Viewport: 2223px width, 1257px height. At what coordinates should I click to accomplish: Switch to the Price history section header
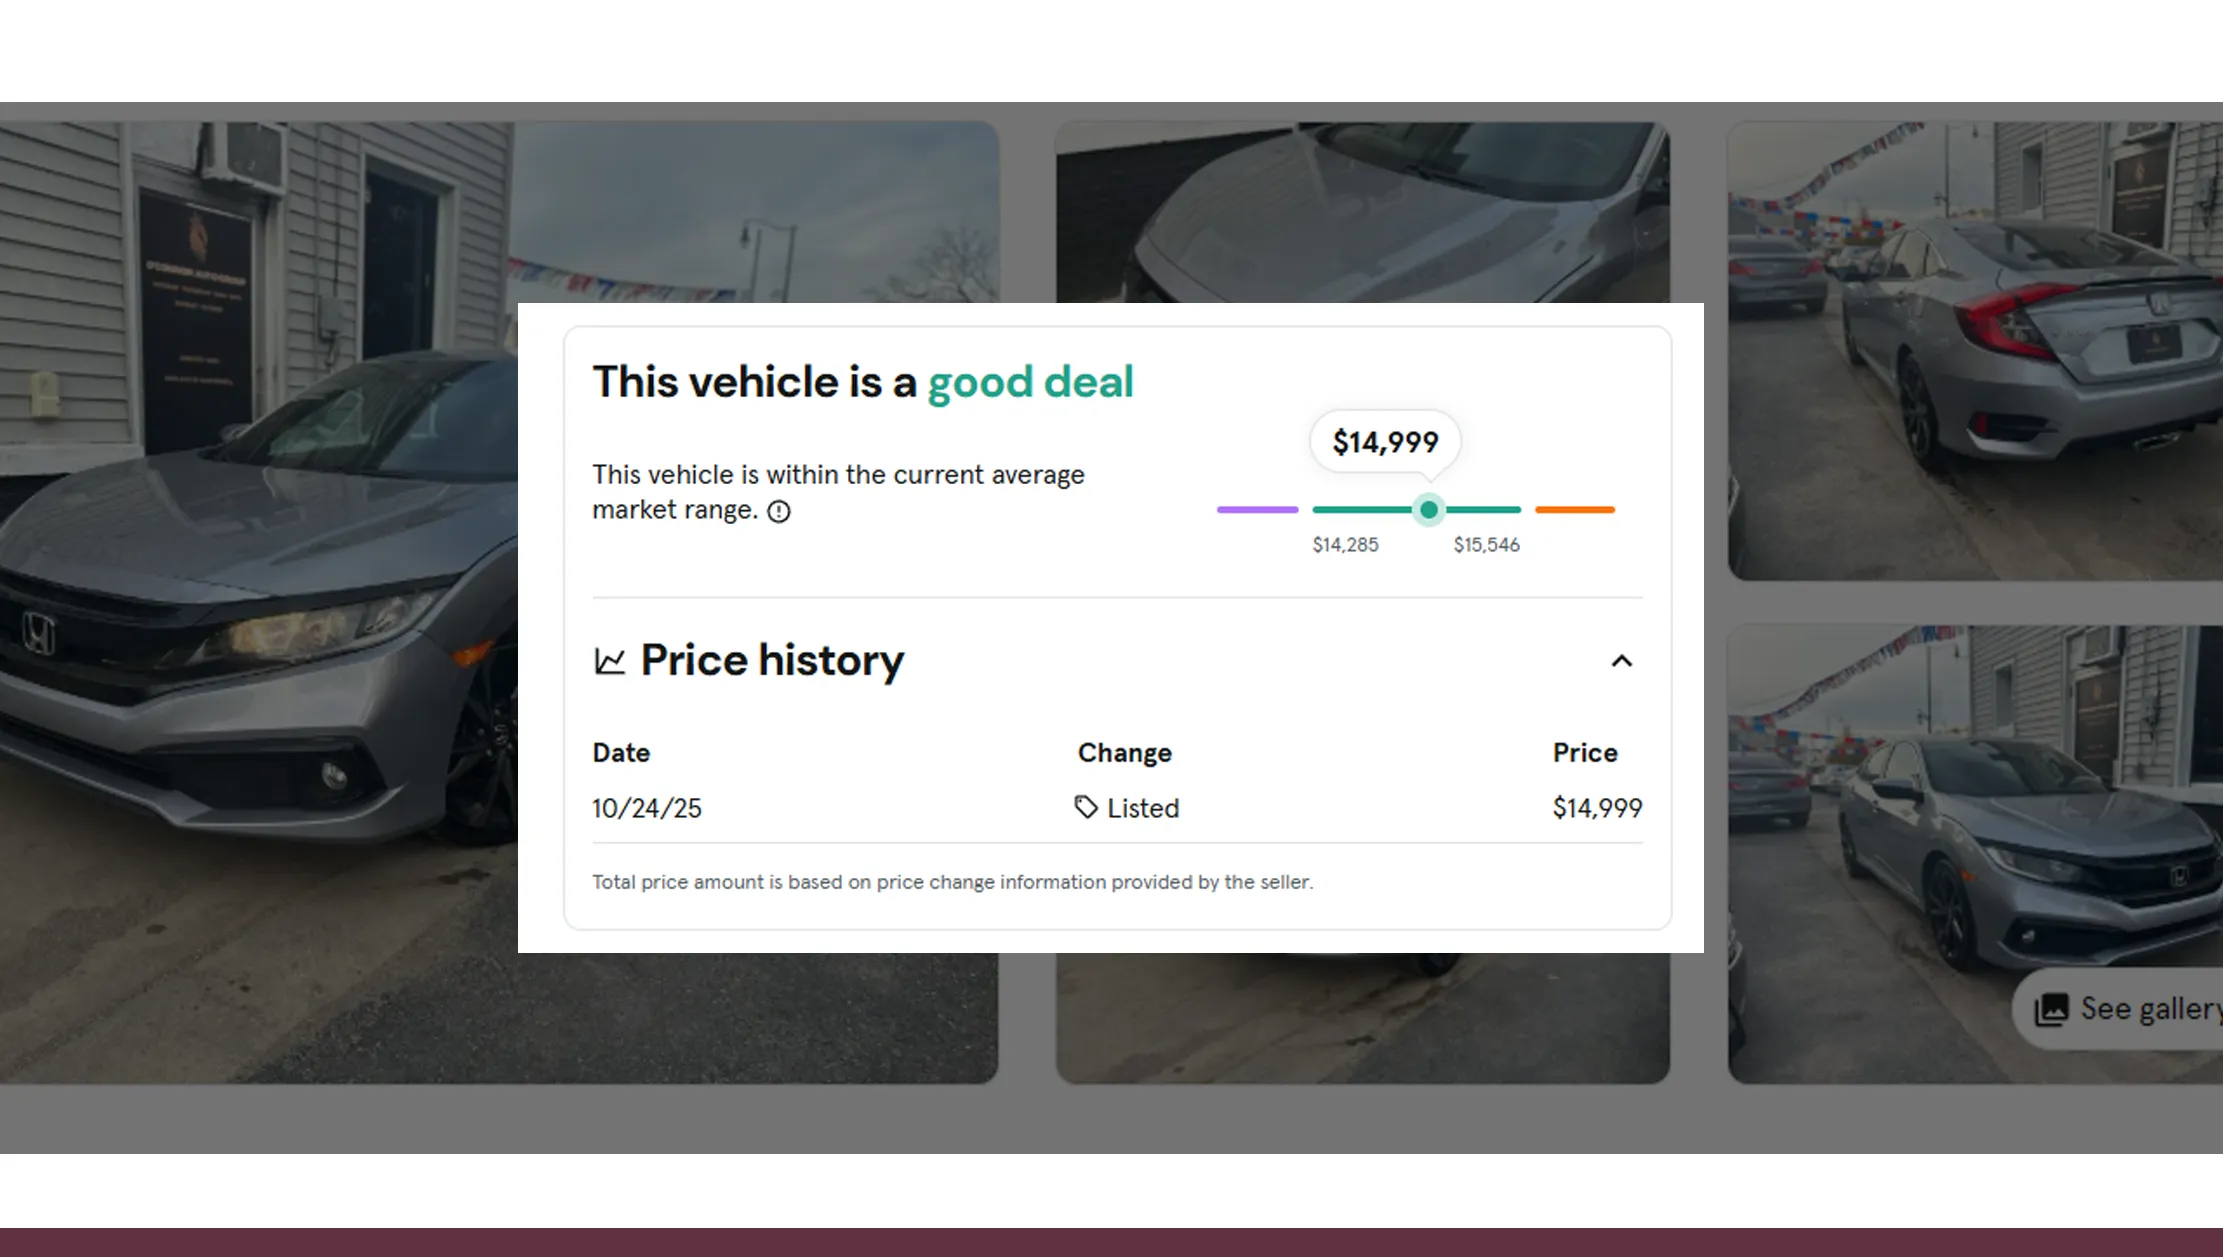(772, 659)
